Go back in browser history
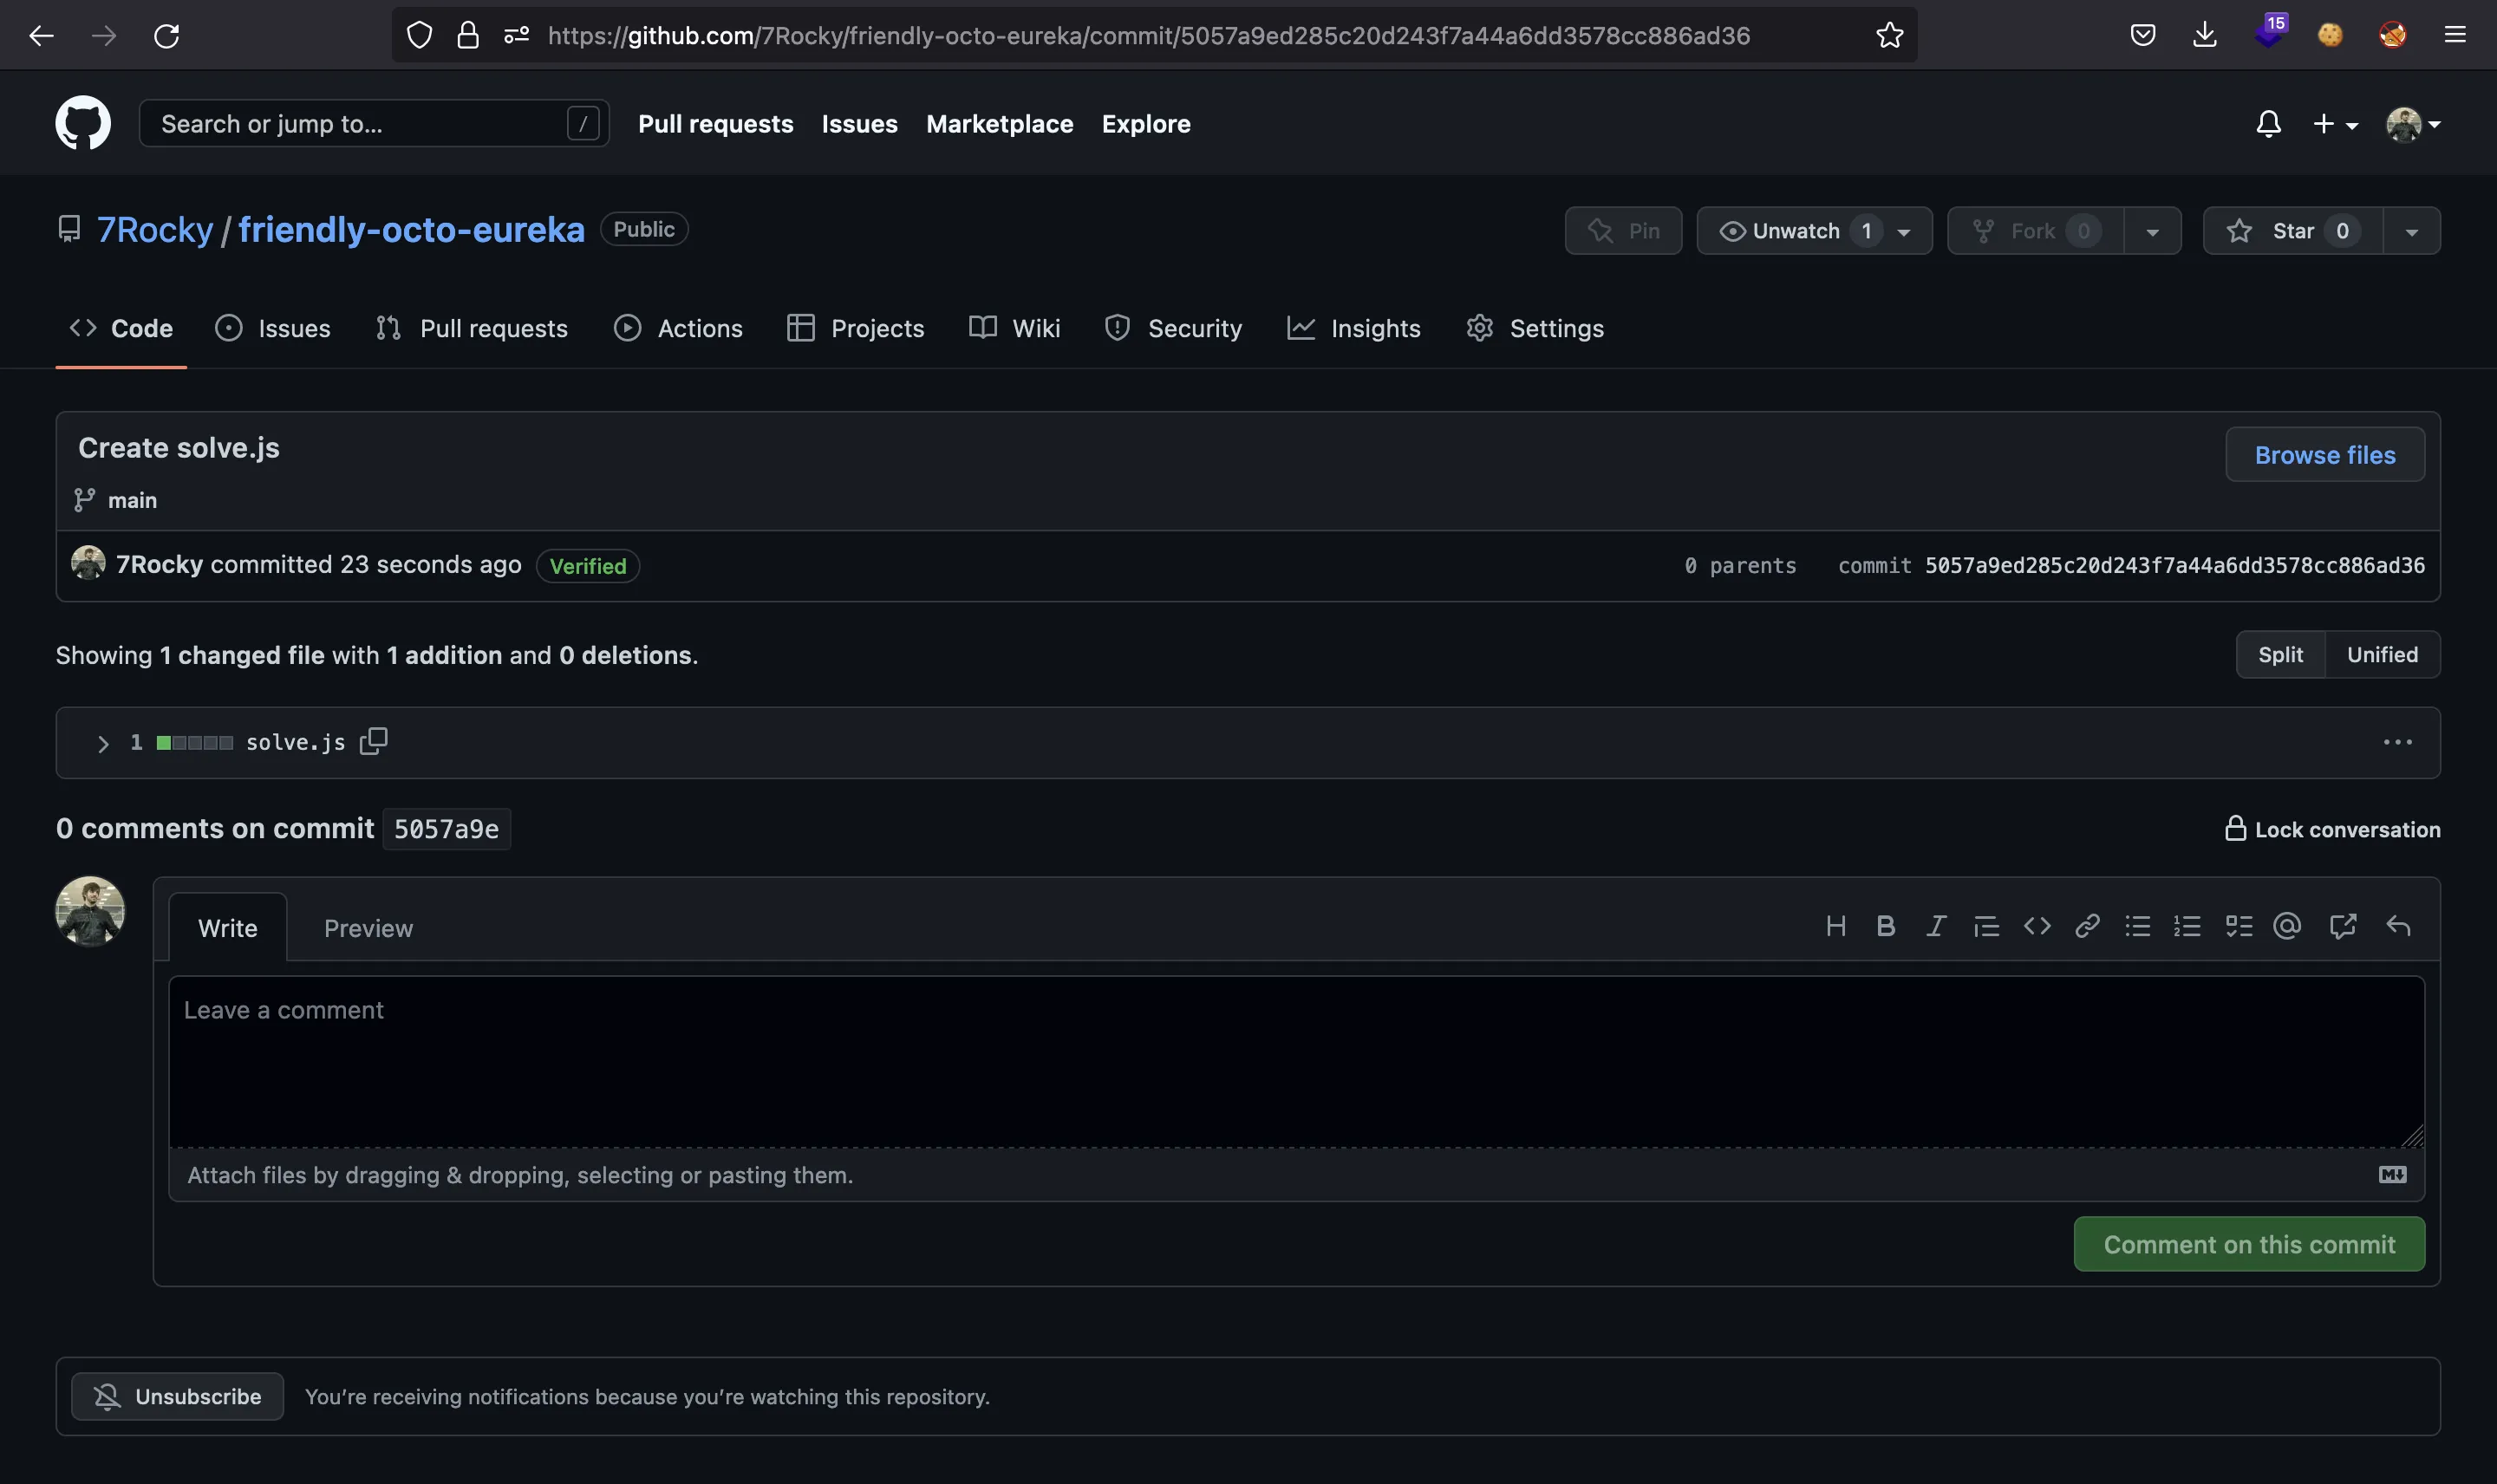 point(41,36)
